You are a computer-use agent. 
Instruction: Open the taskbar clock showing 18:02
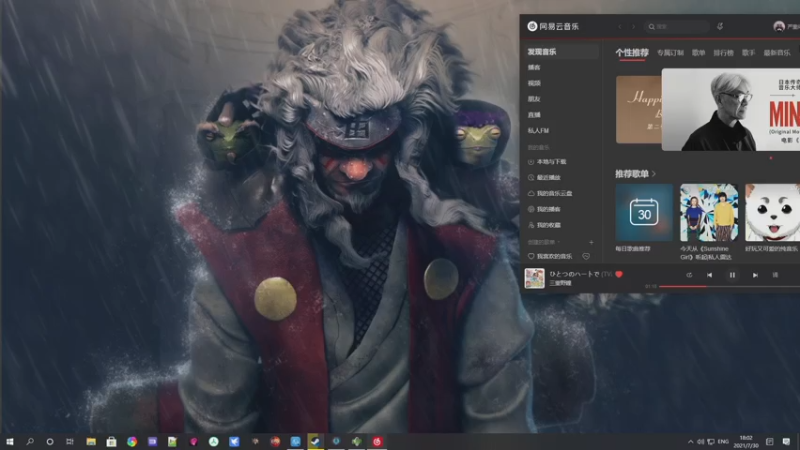(746, 441)
